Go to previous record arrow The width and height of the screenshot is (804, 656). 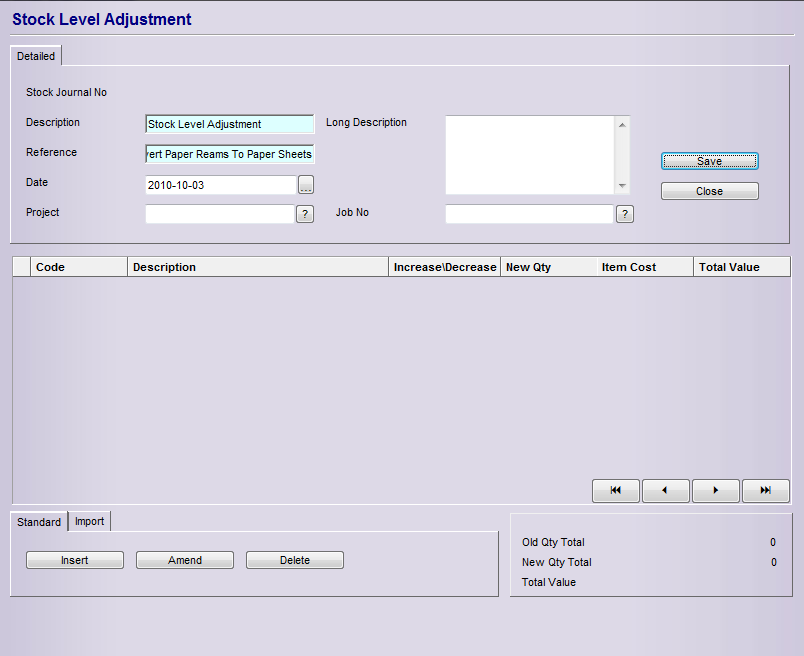click(x=665, y=491)
